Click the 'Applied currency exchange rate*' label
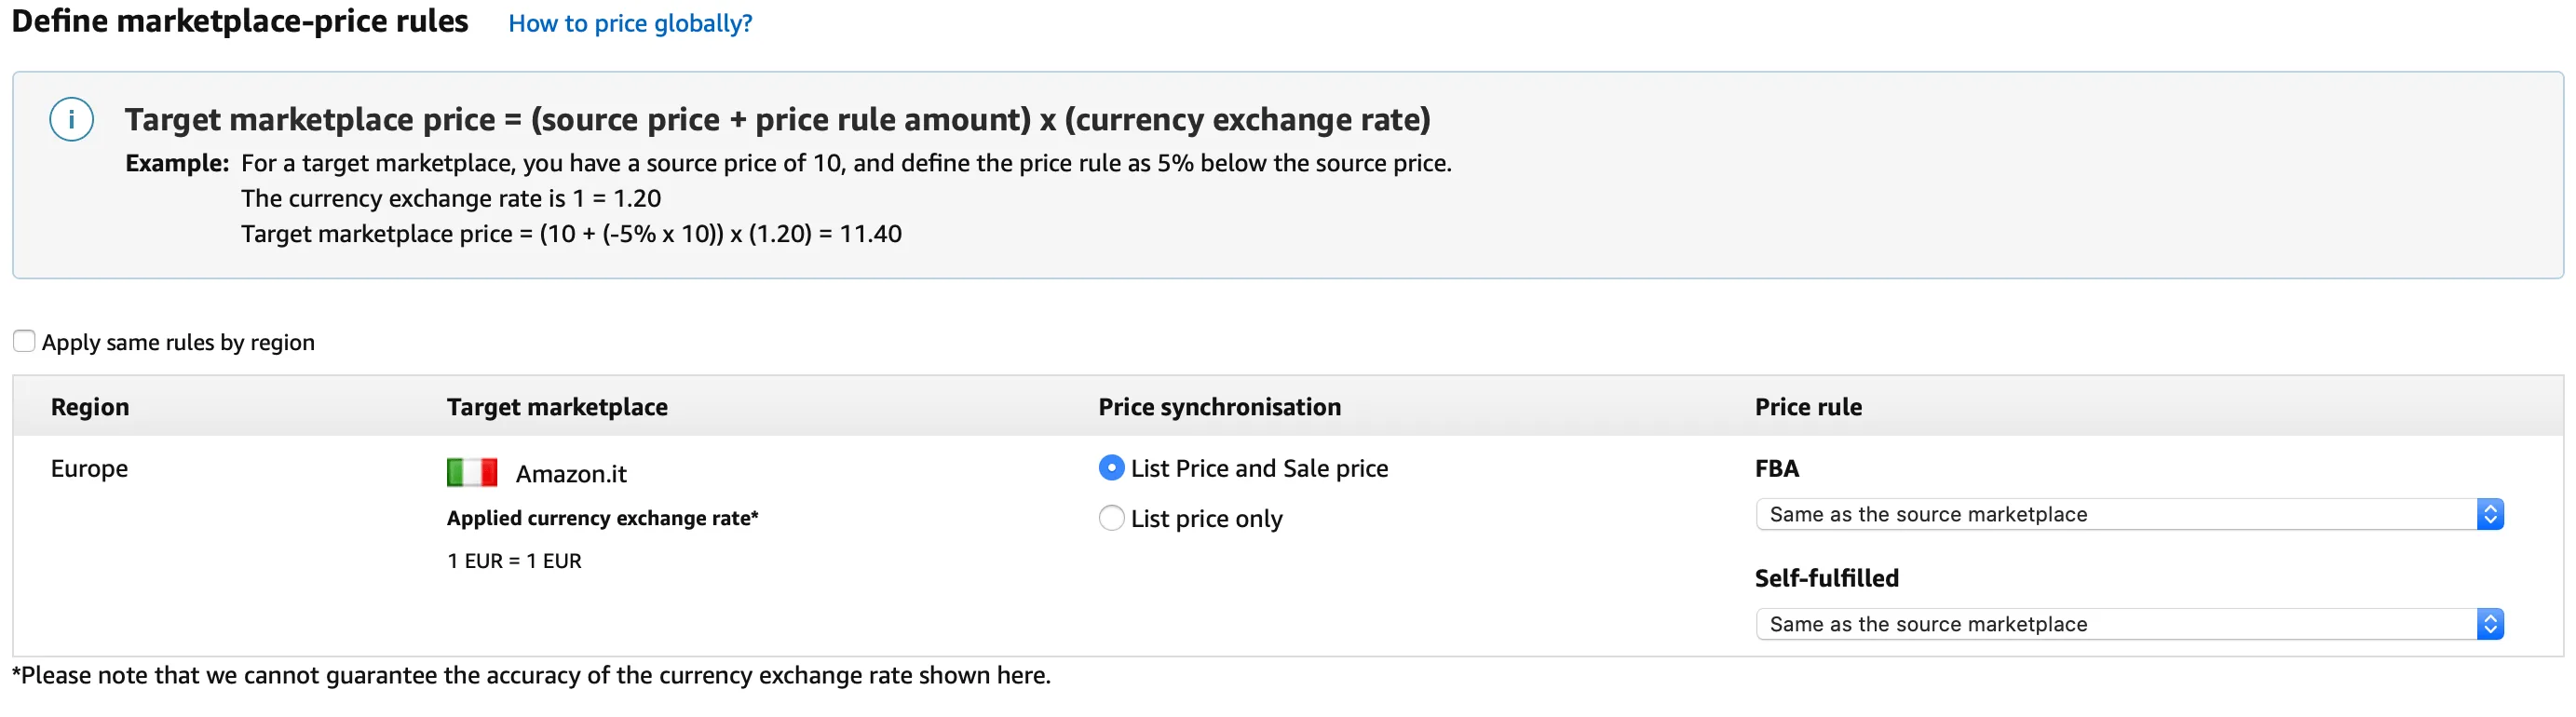The width and height of the screenshot is (2576, 717). pos(602,518)
